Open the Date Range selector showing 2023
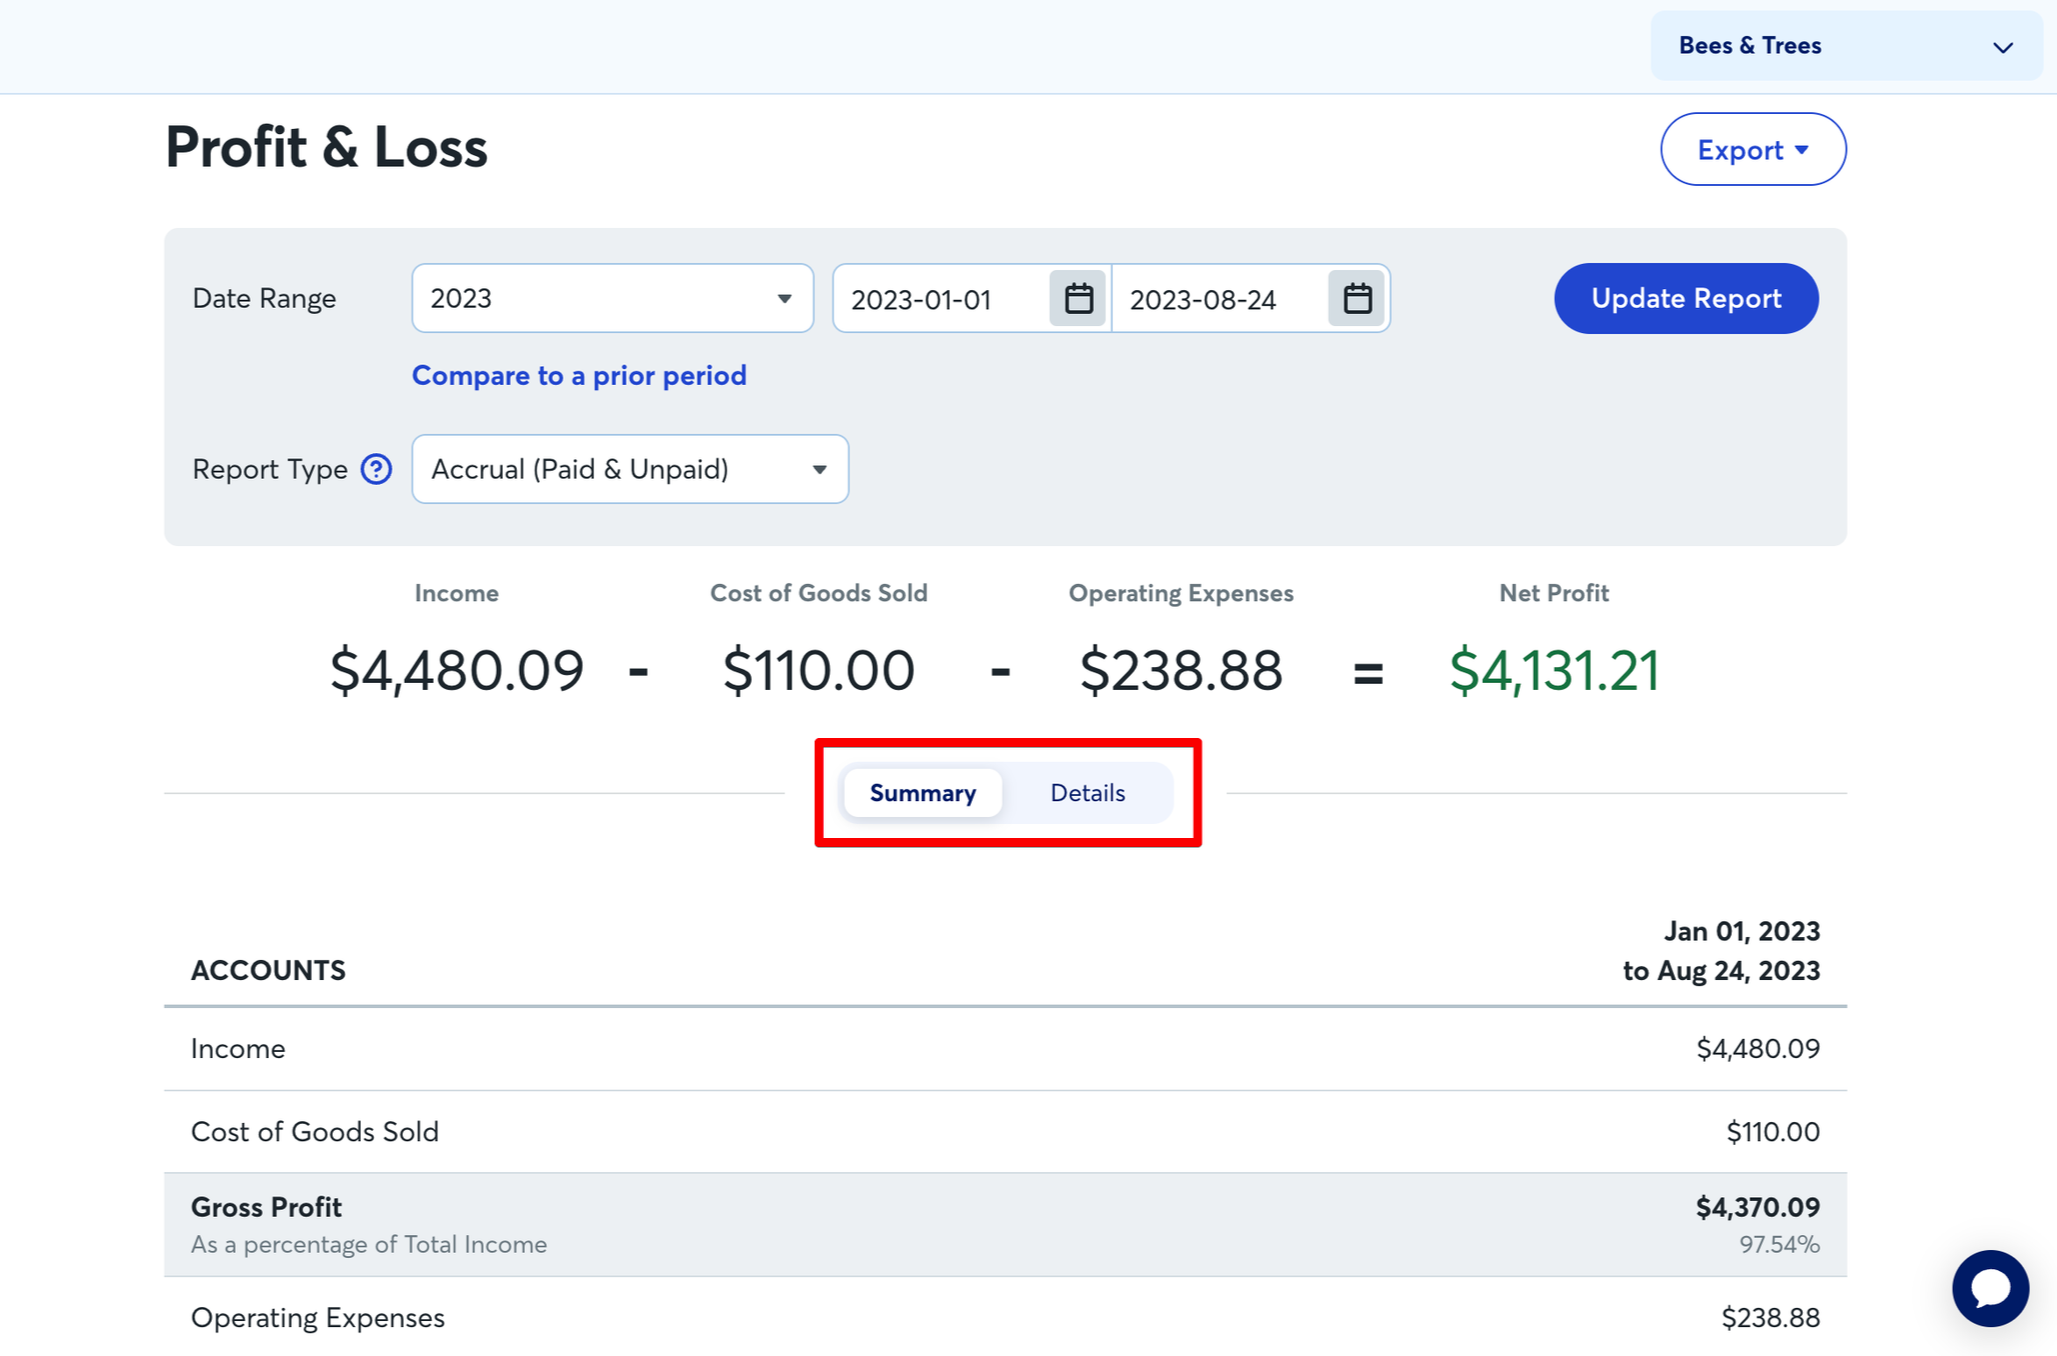This screenshot has width=2057, height=1356. pyautogui.click(x=612, y=297)
